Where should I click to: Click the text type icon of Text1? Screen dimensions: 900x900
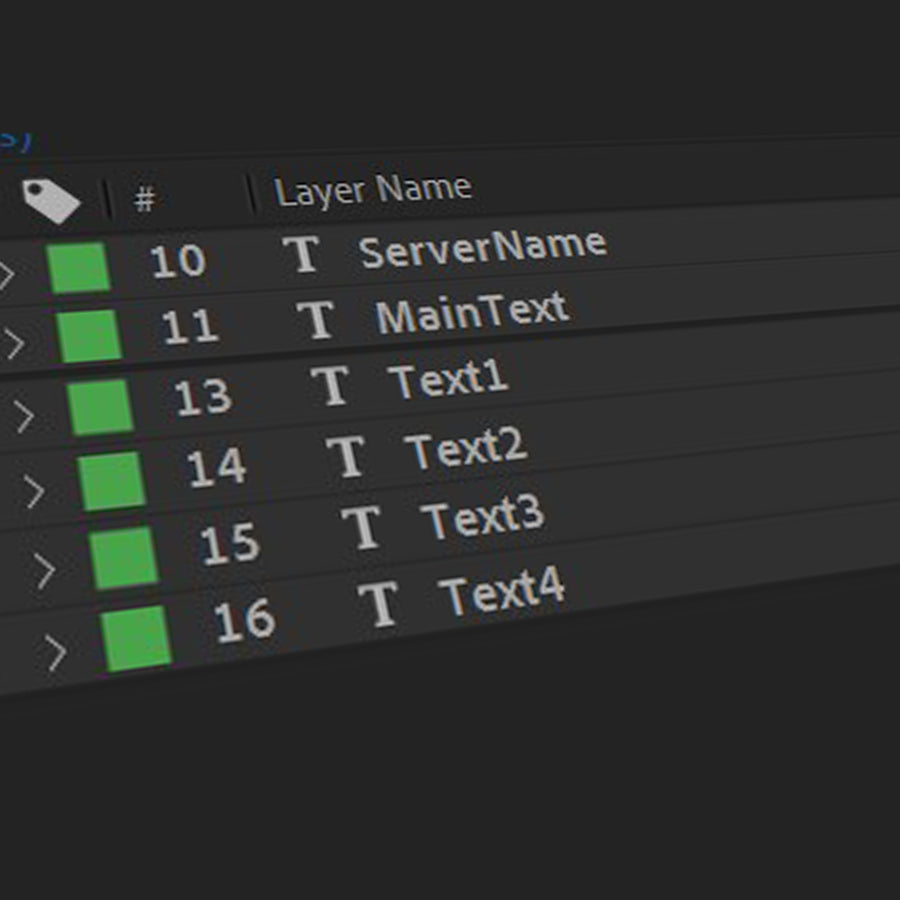coord(331,386)
